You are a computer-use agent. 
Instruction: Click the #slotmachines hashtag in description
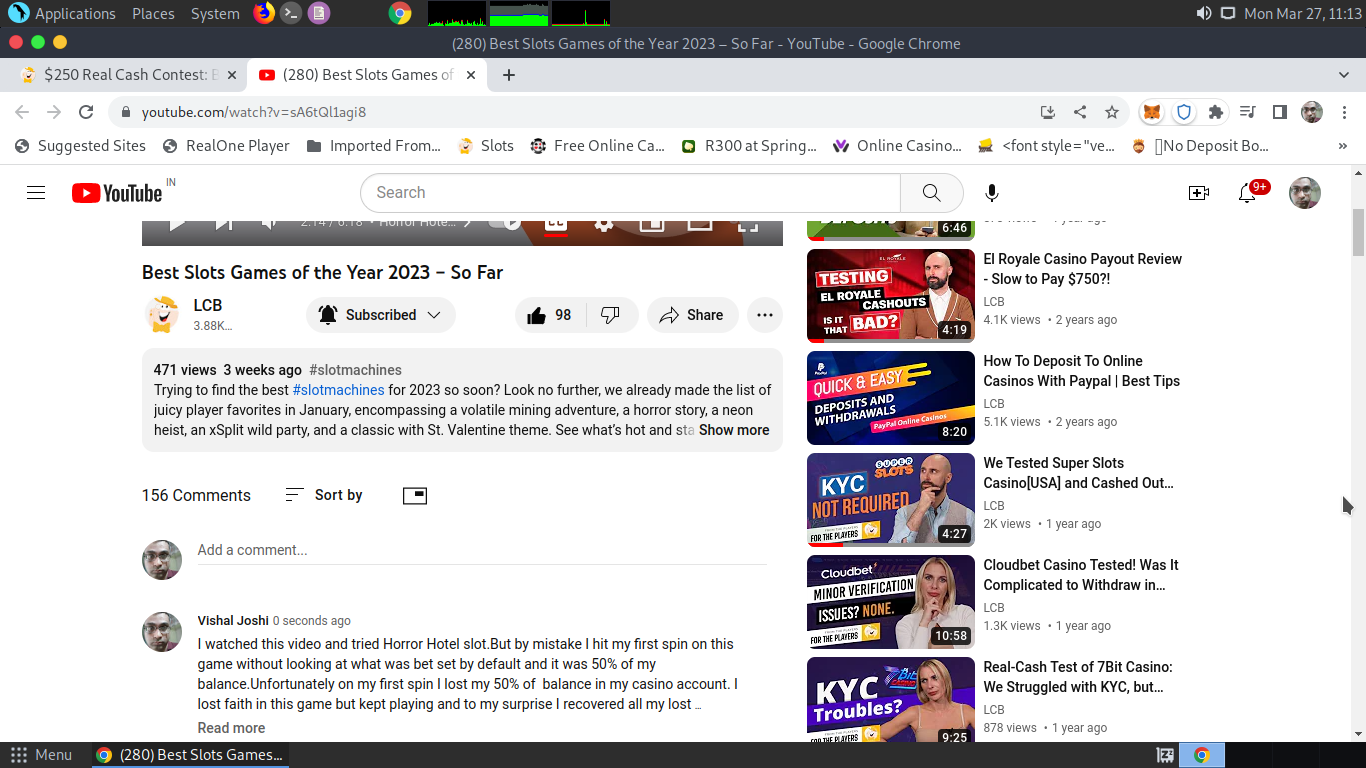338,390
